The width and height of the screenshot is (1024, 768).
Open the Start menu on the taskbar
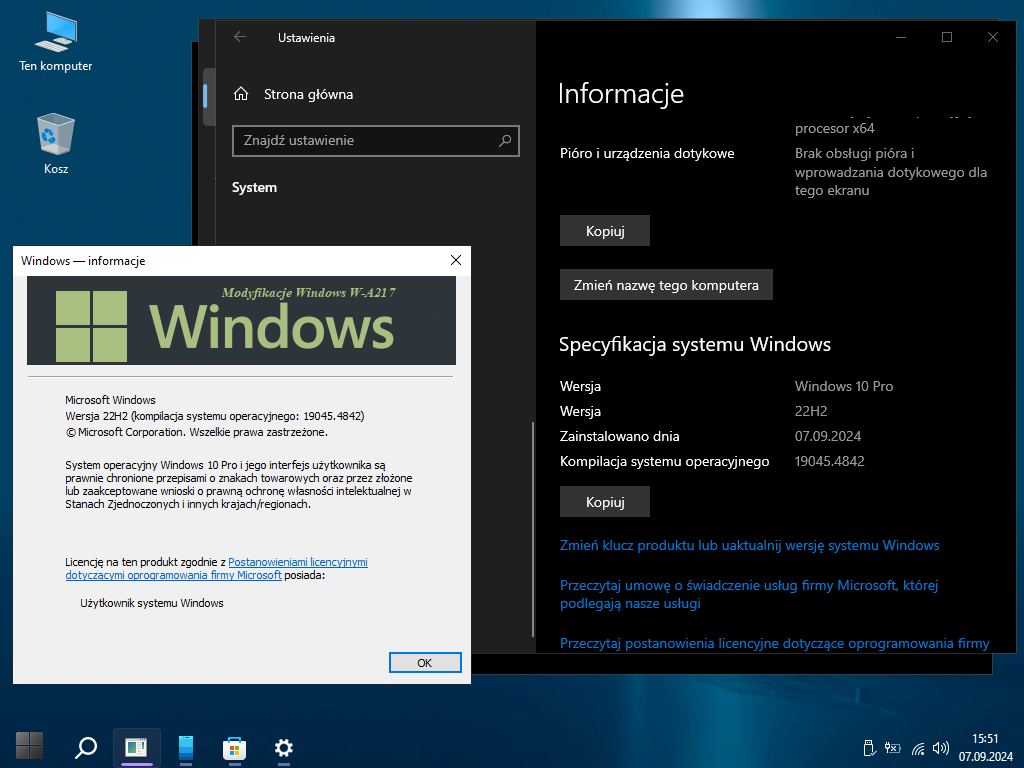pyautogui.click(x=30, y=746)
